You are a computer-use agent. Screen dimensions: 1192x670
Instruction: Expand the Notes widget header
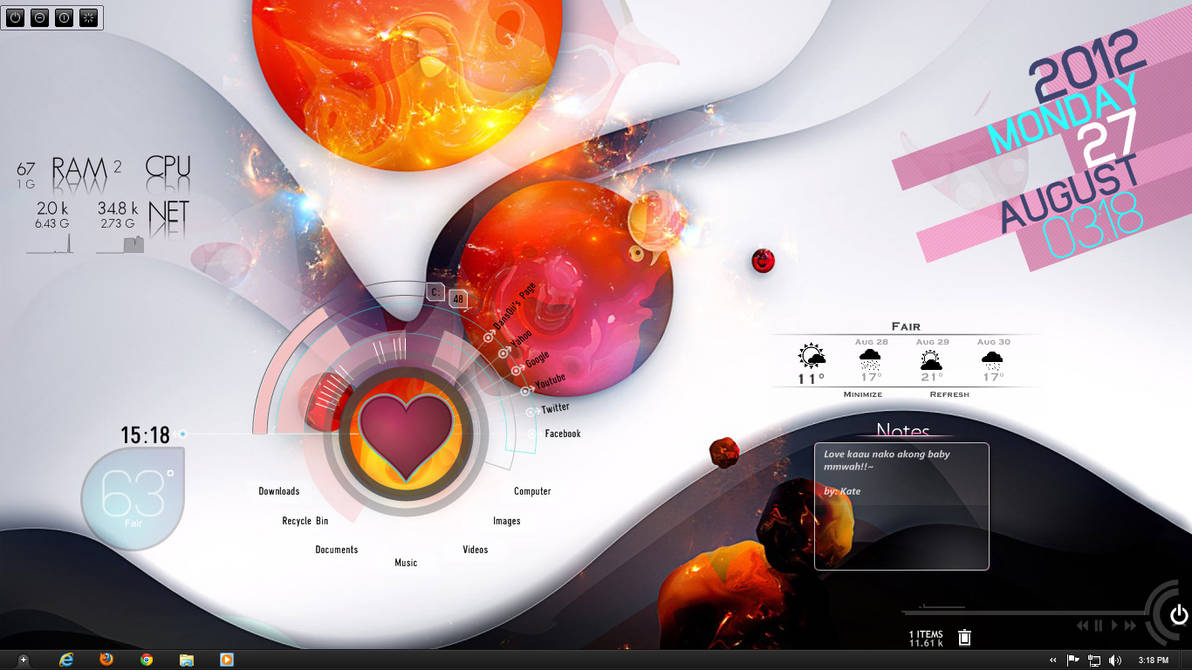point(903,432)
